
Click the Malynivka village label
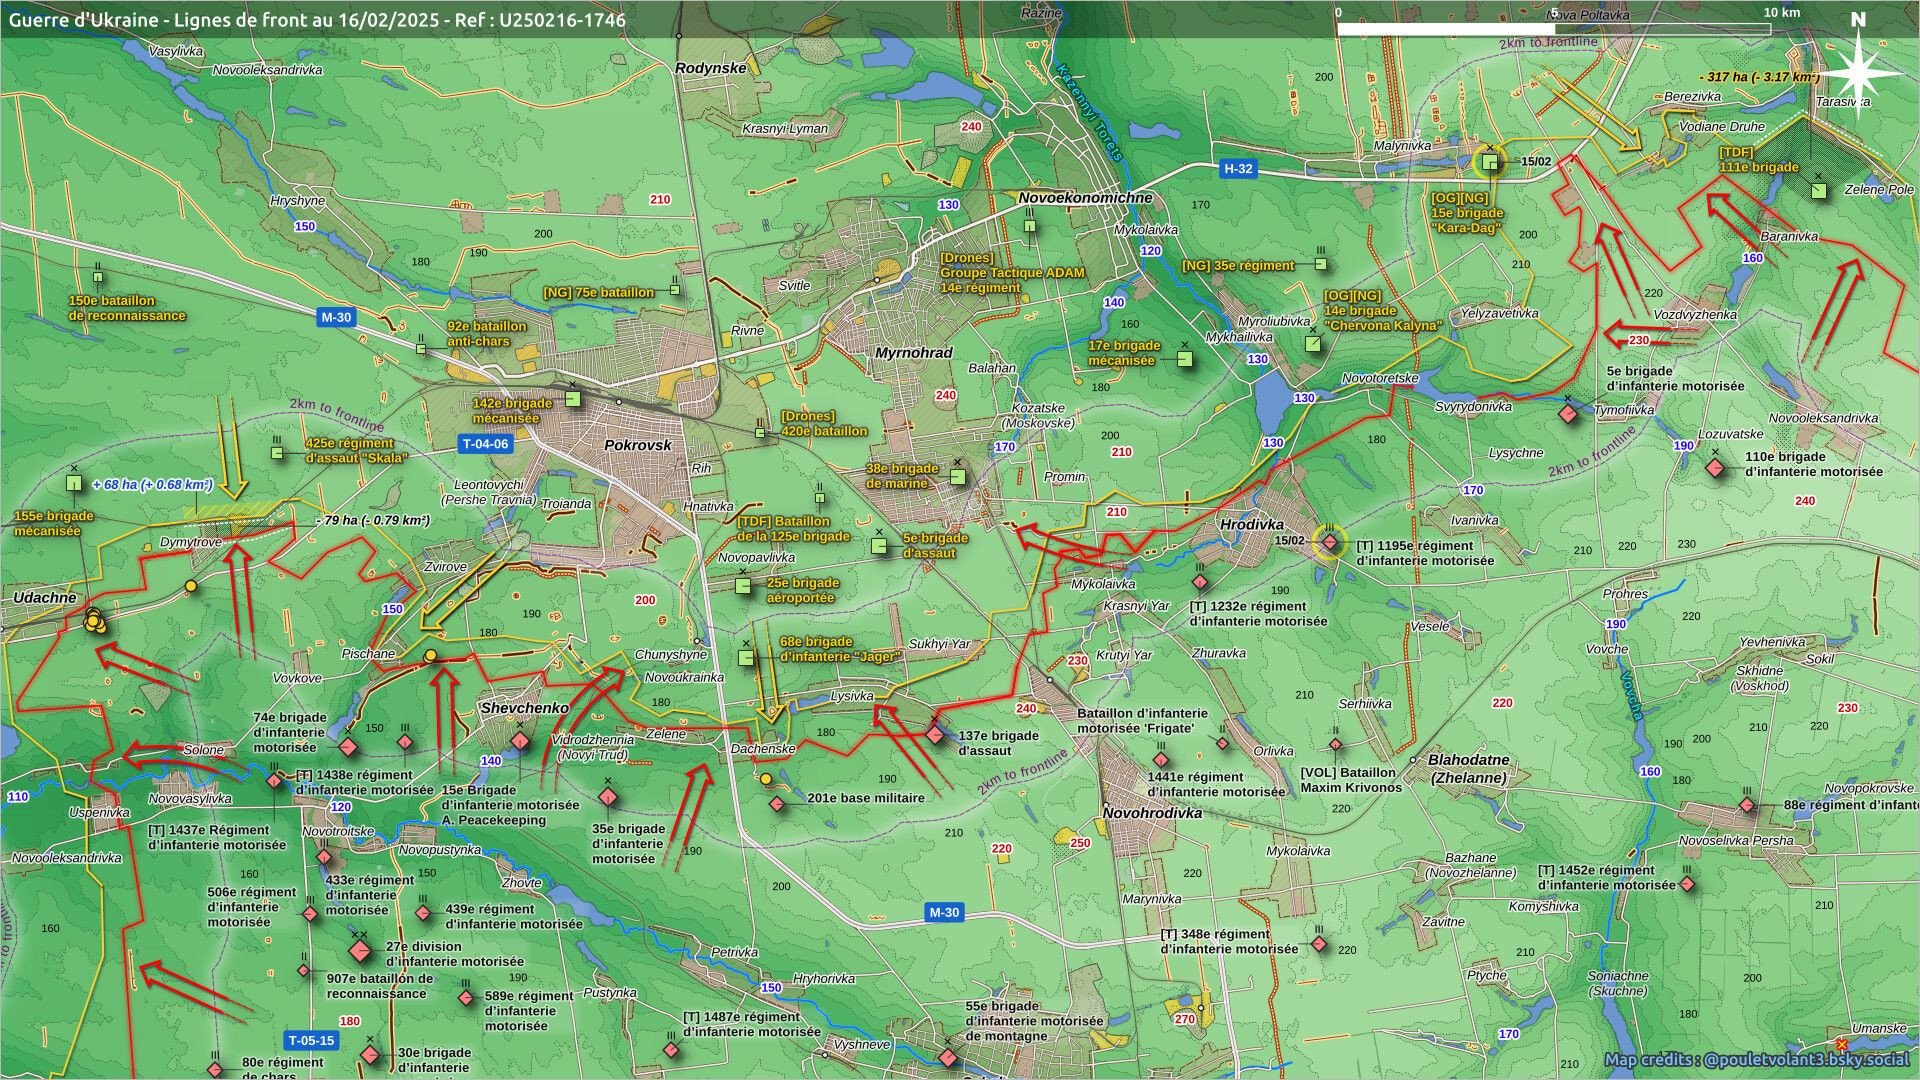[x=1402, y=146]
